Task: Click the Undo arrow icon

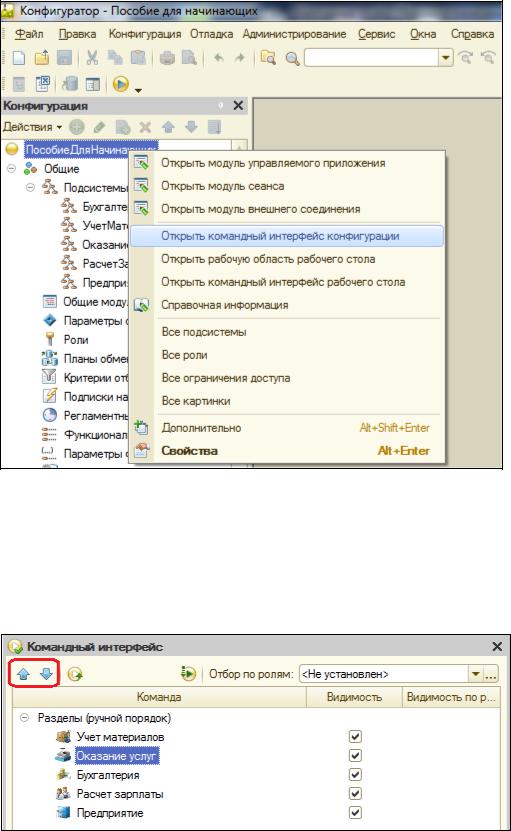Action: pos(218,57)
